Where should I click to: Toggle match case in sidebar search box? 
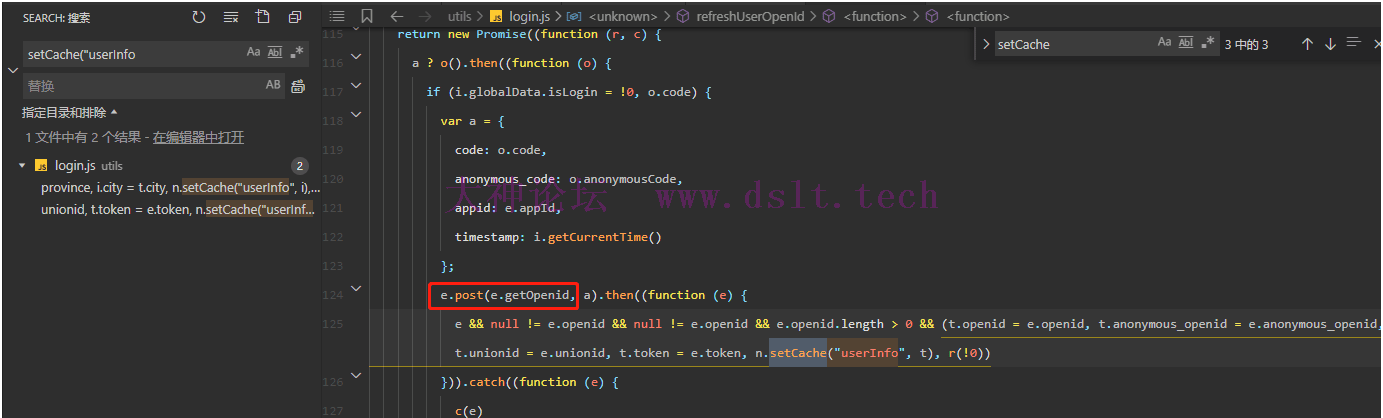[254, 53]
